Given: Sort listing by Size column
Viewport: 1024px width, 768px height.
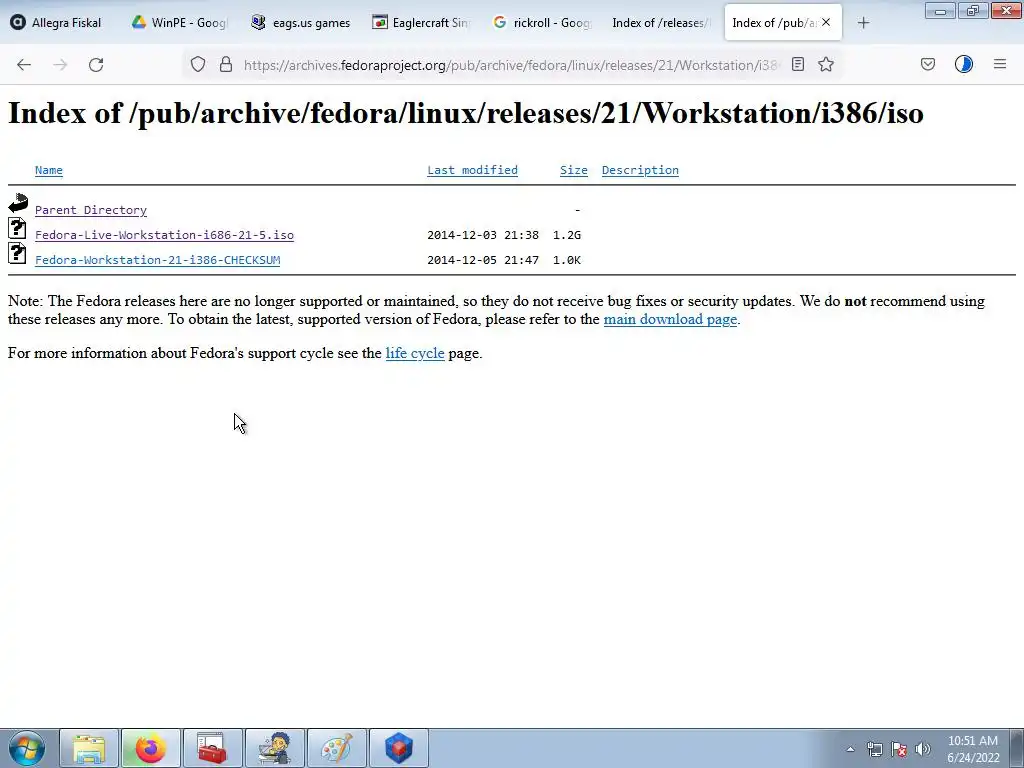Looking at the screenshot, I should coord(573,170).
